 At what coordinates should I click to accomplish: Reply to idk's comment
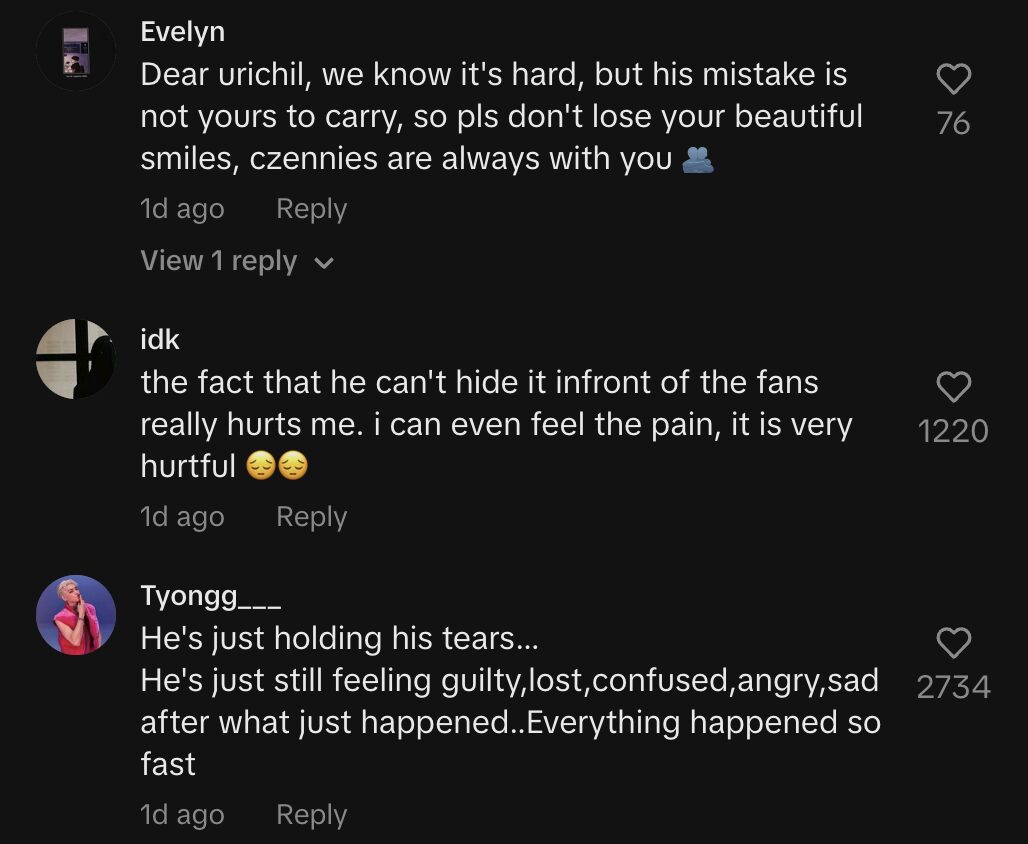tap(311, 517)
